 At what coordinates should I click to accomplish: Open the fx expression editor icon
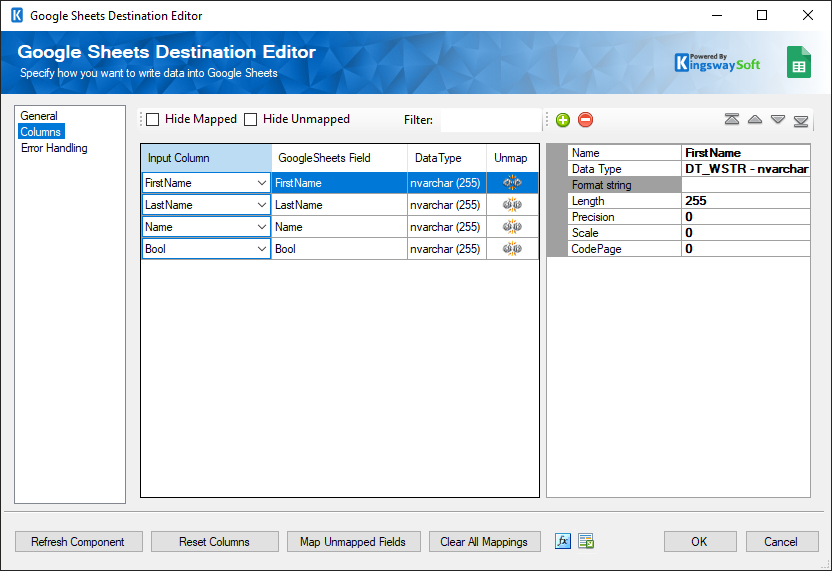(x=563, y=541)
